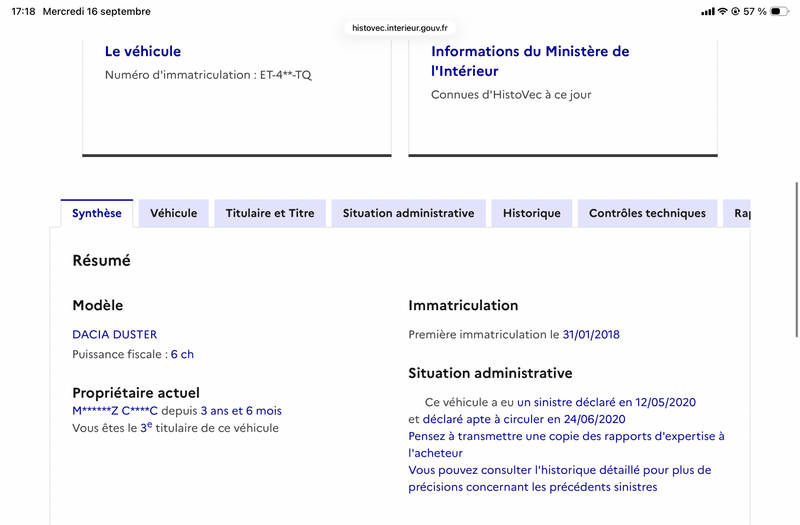800x525 pixels.
Task: Open the Titulaire et Titre tab
Action: pos(270,213)
